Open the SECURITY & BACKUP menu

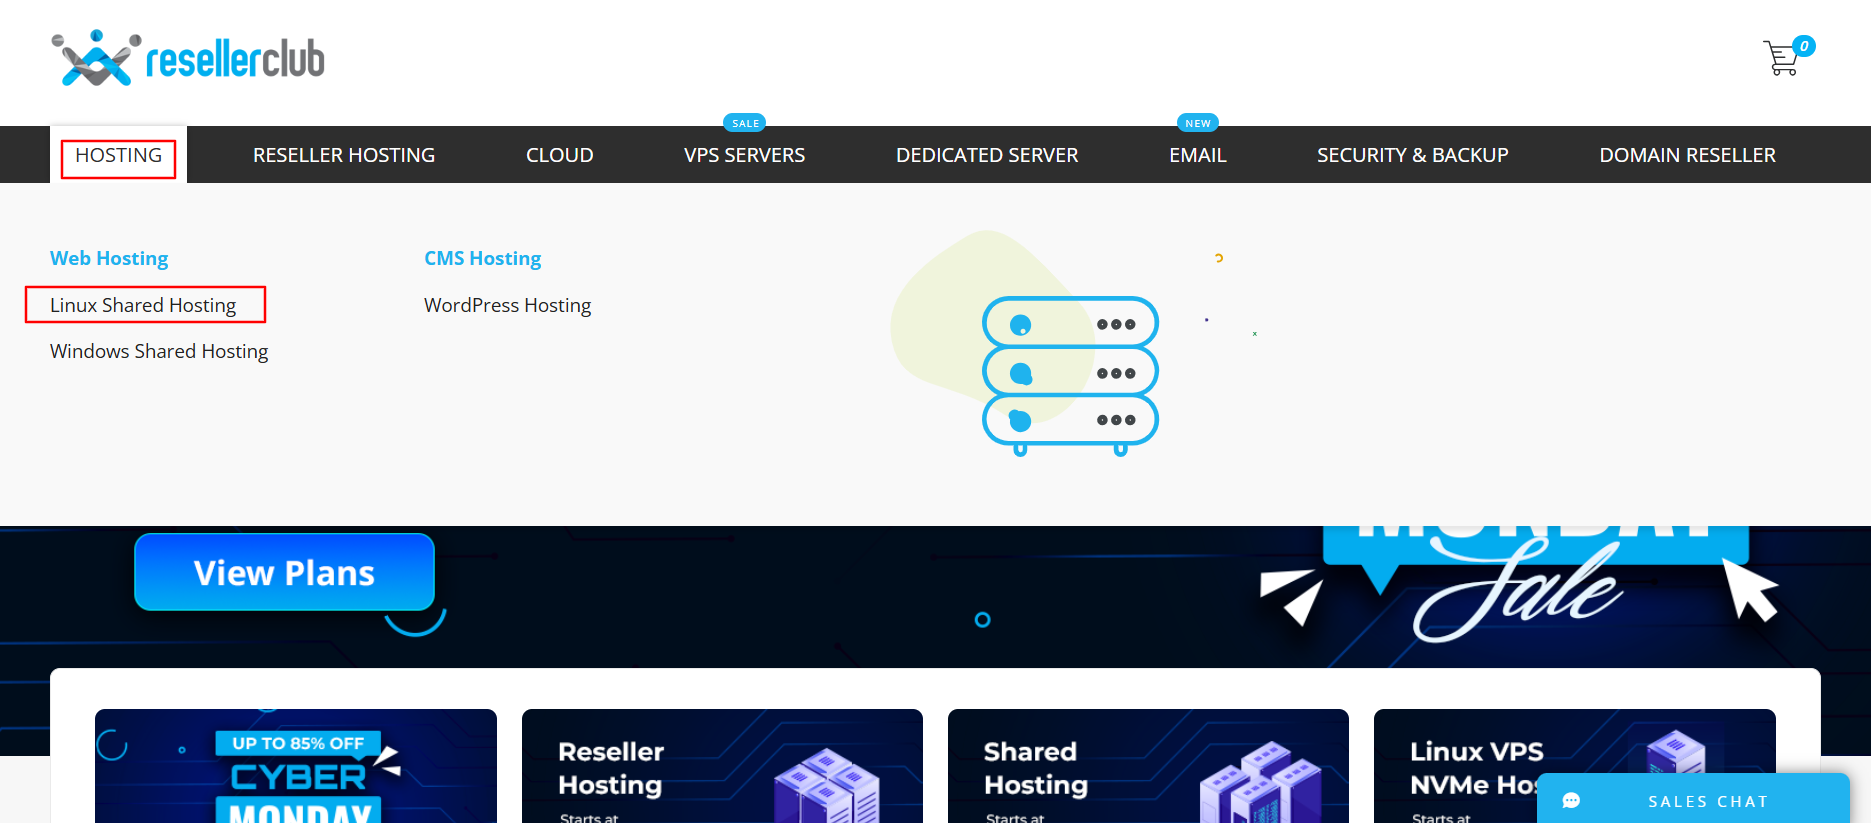tap(1413, 155)
